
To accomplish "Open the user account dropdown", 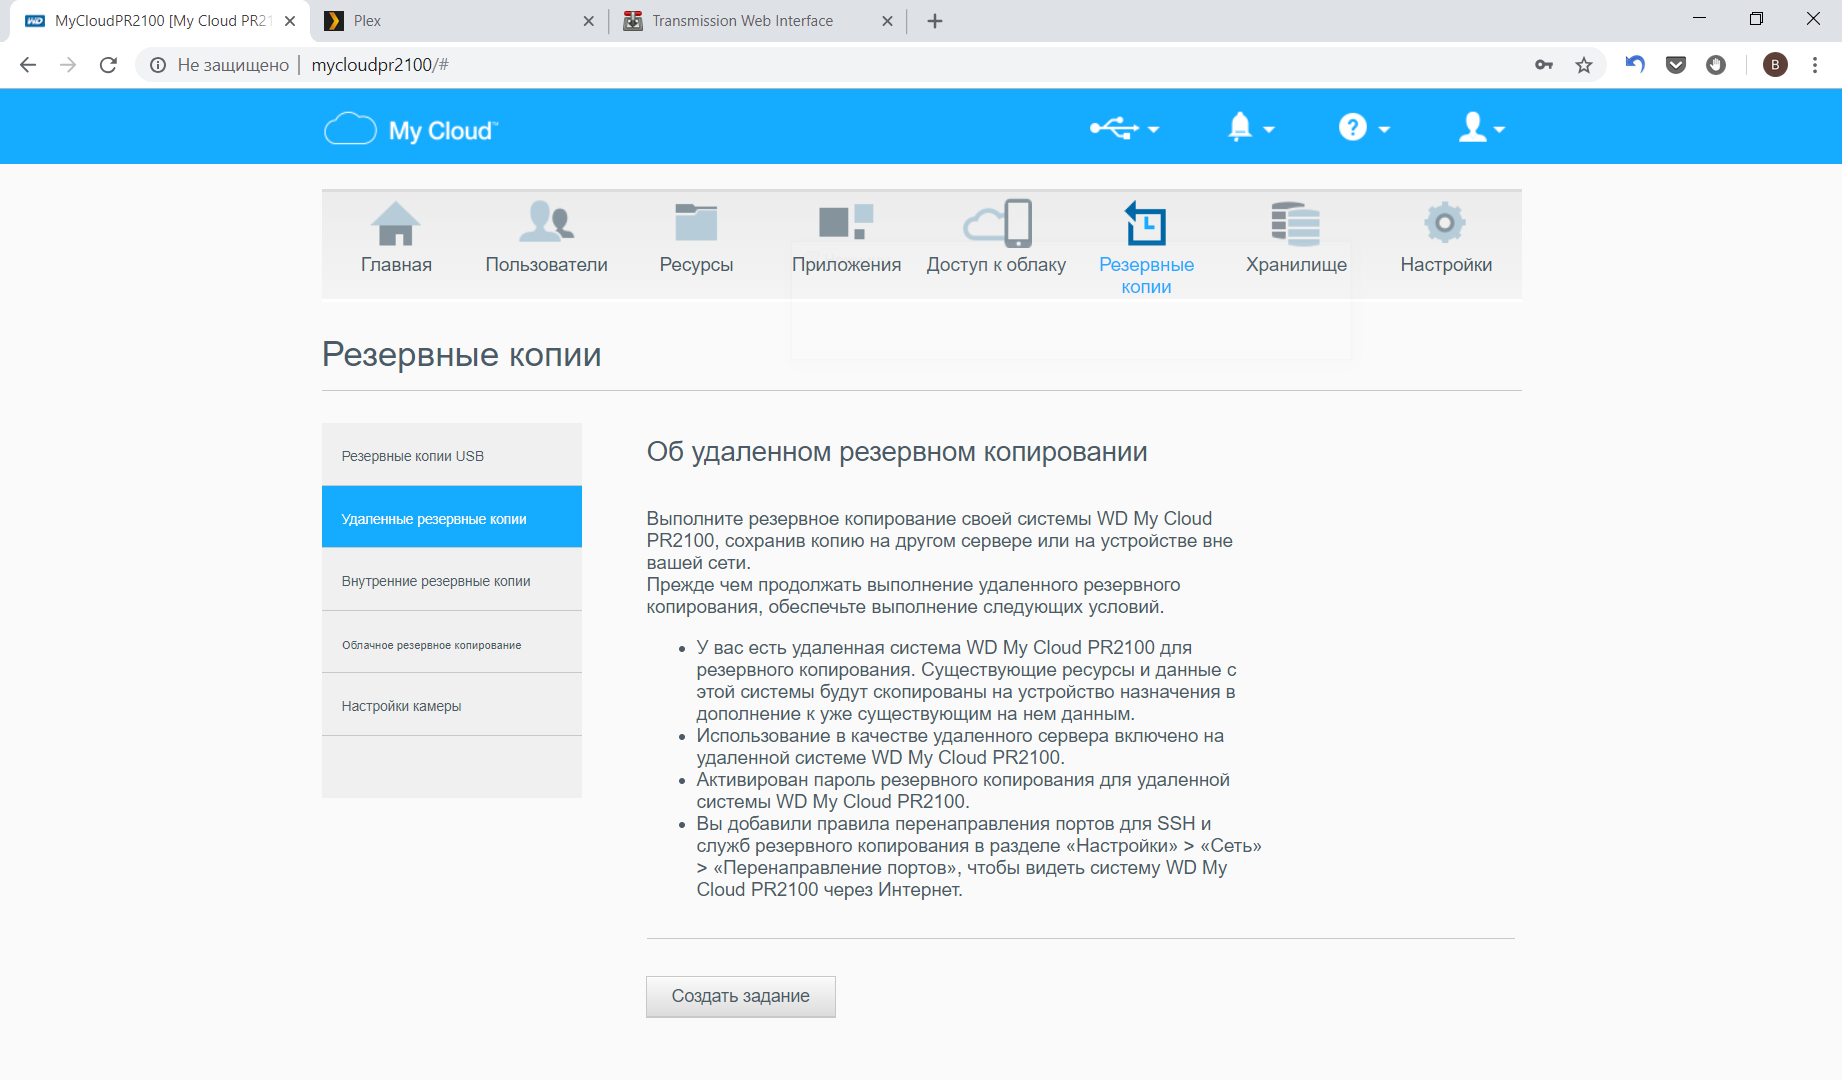I will pos(1481,127).
